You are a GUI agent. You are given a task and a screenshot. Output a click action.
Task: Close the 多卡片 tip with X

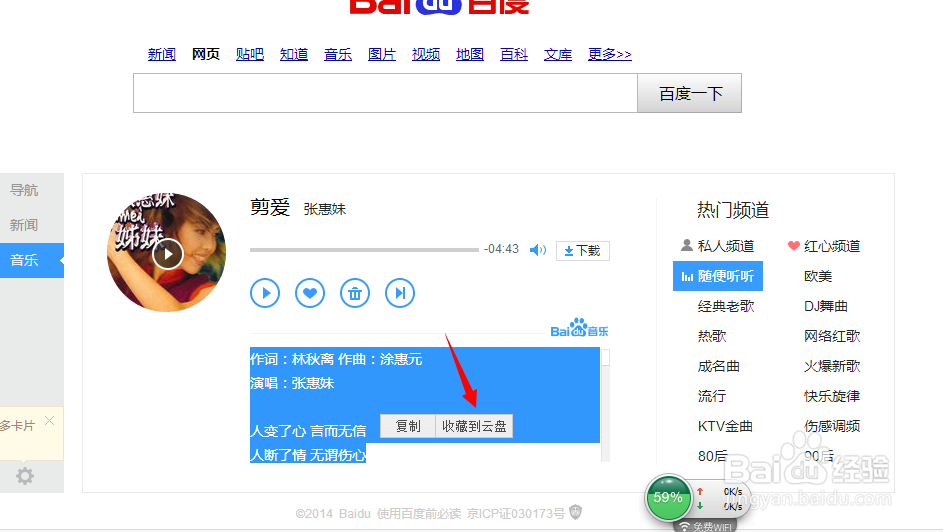pos(49,421)
